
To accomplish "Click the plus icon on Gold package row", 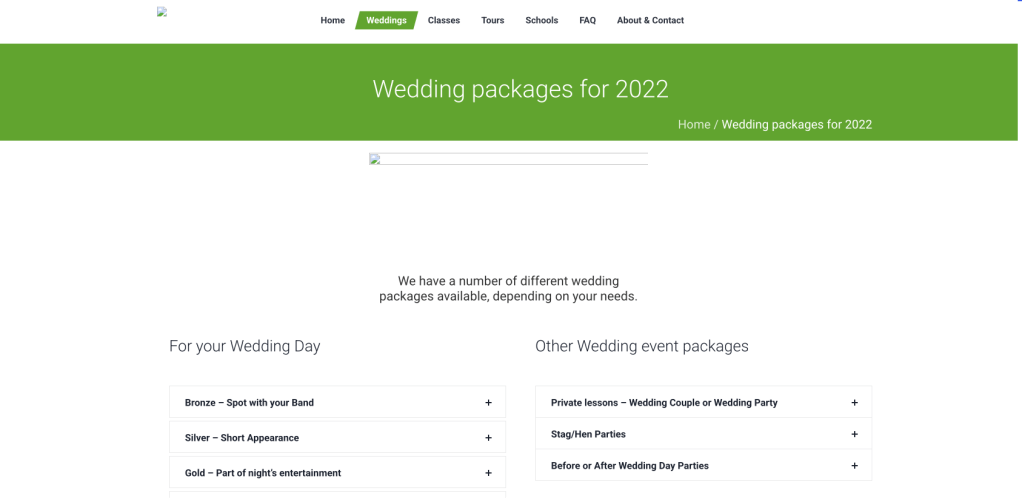I will pyautogui.click(x=488, y=473).
